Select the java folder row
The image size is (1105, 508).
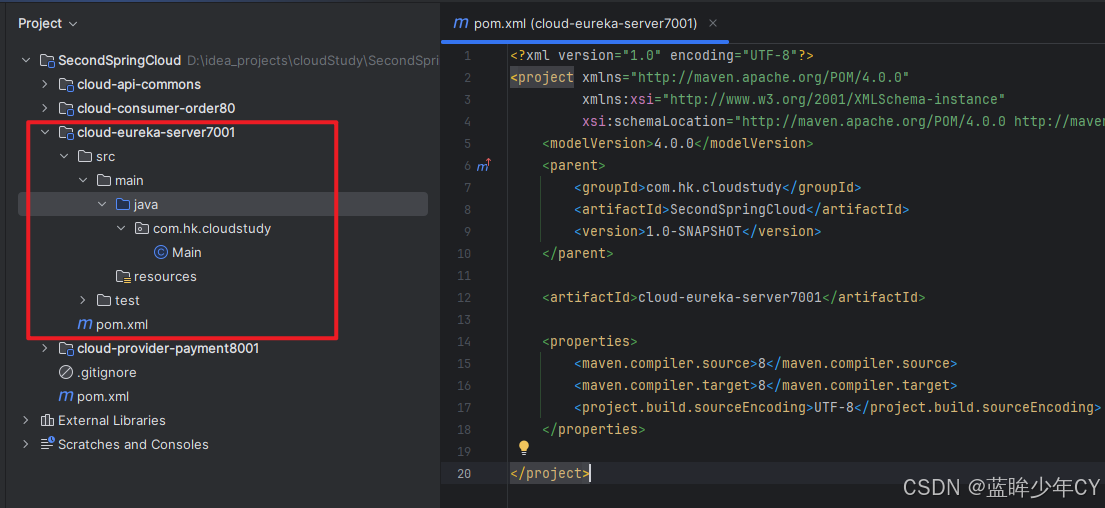point(223,204)
